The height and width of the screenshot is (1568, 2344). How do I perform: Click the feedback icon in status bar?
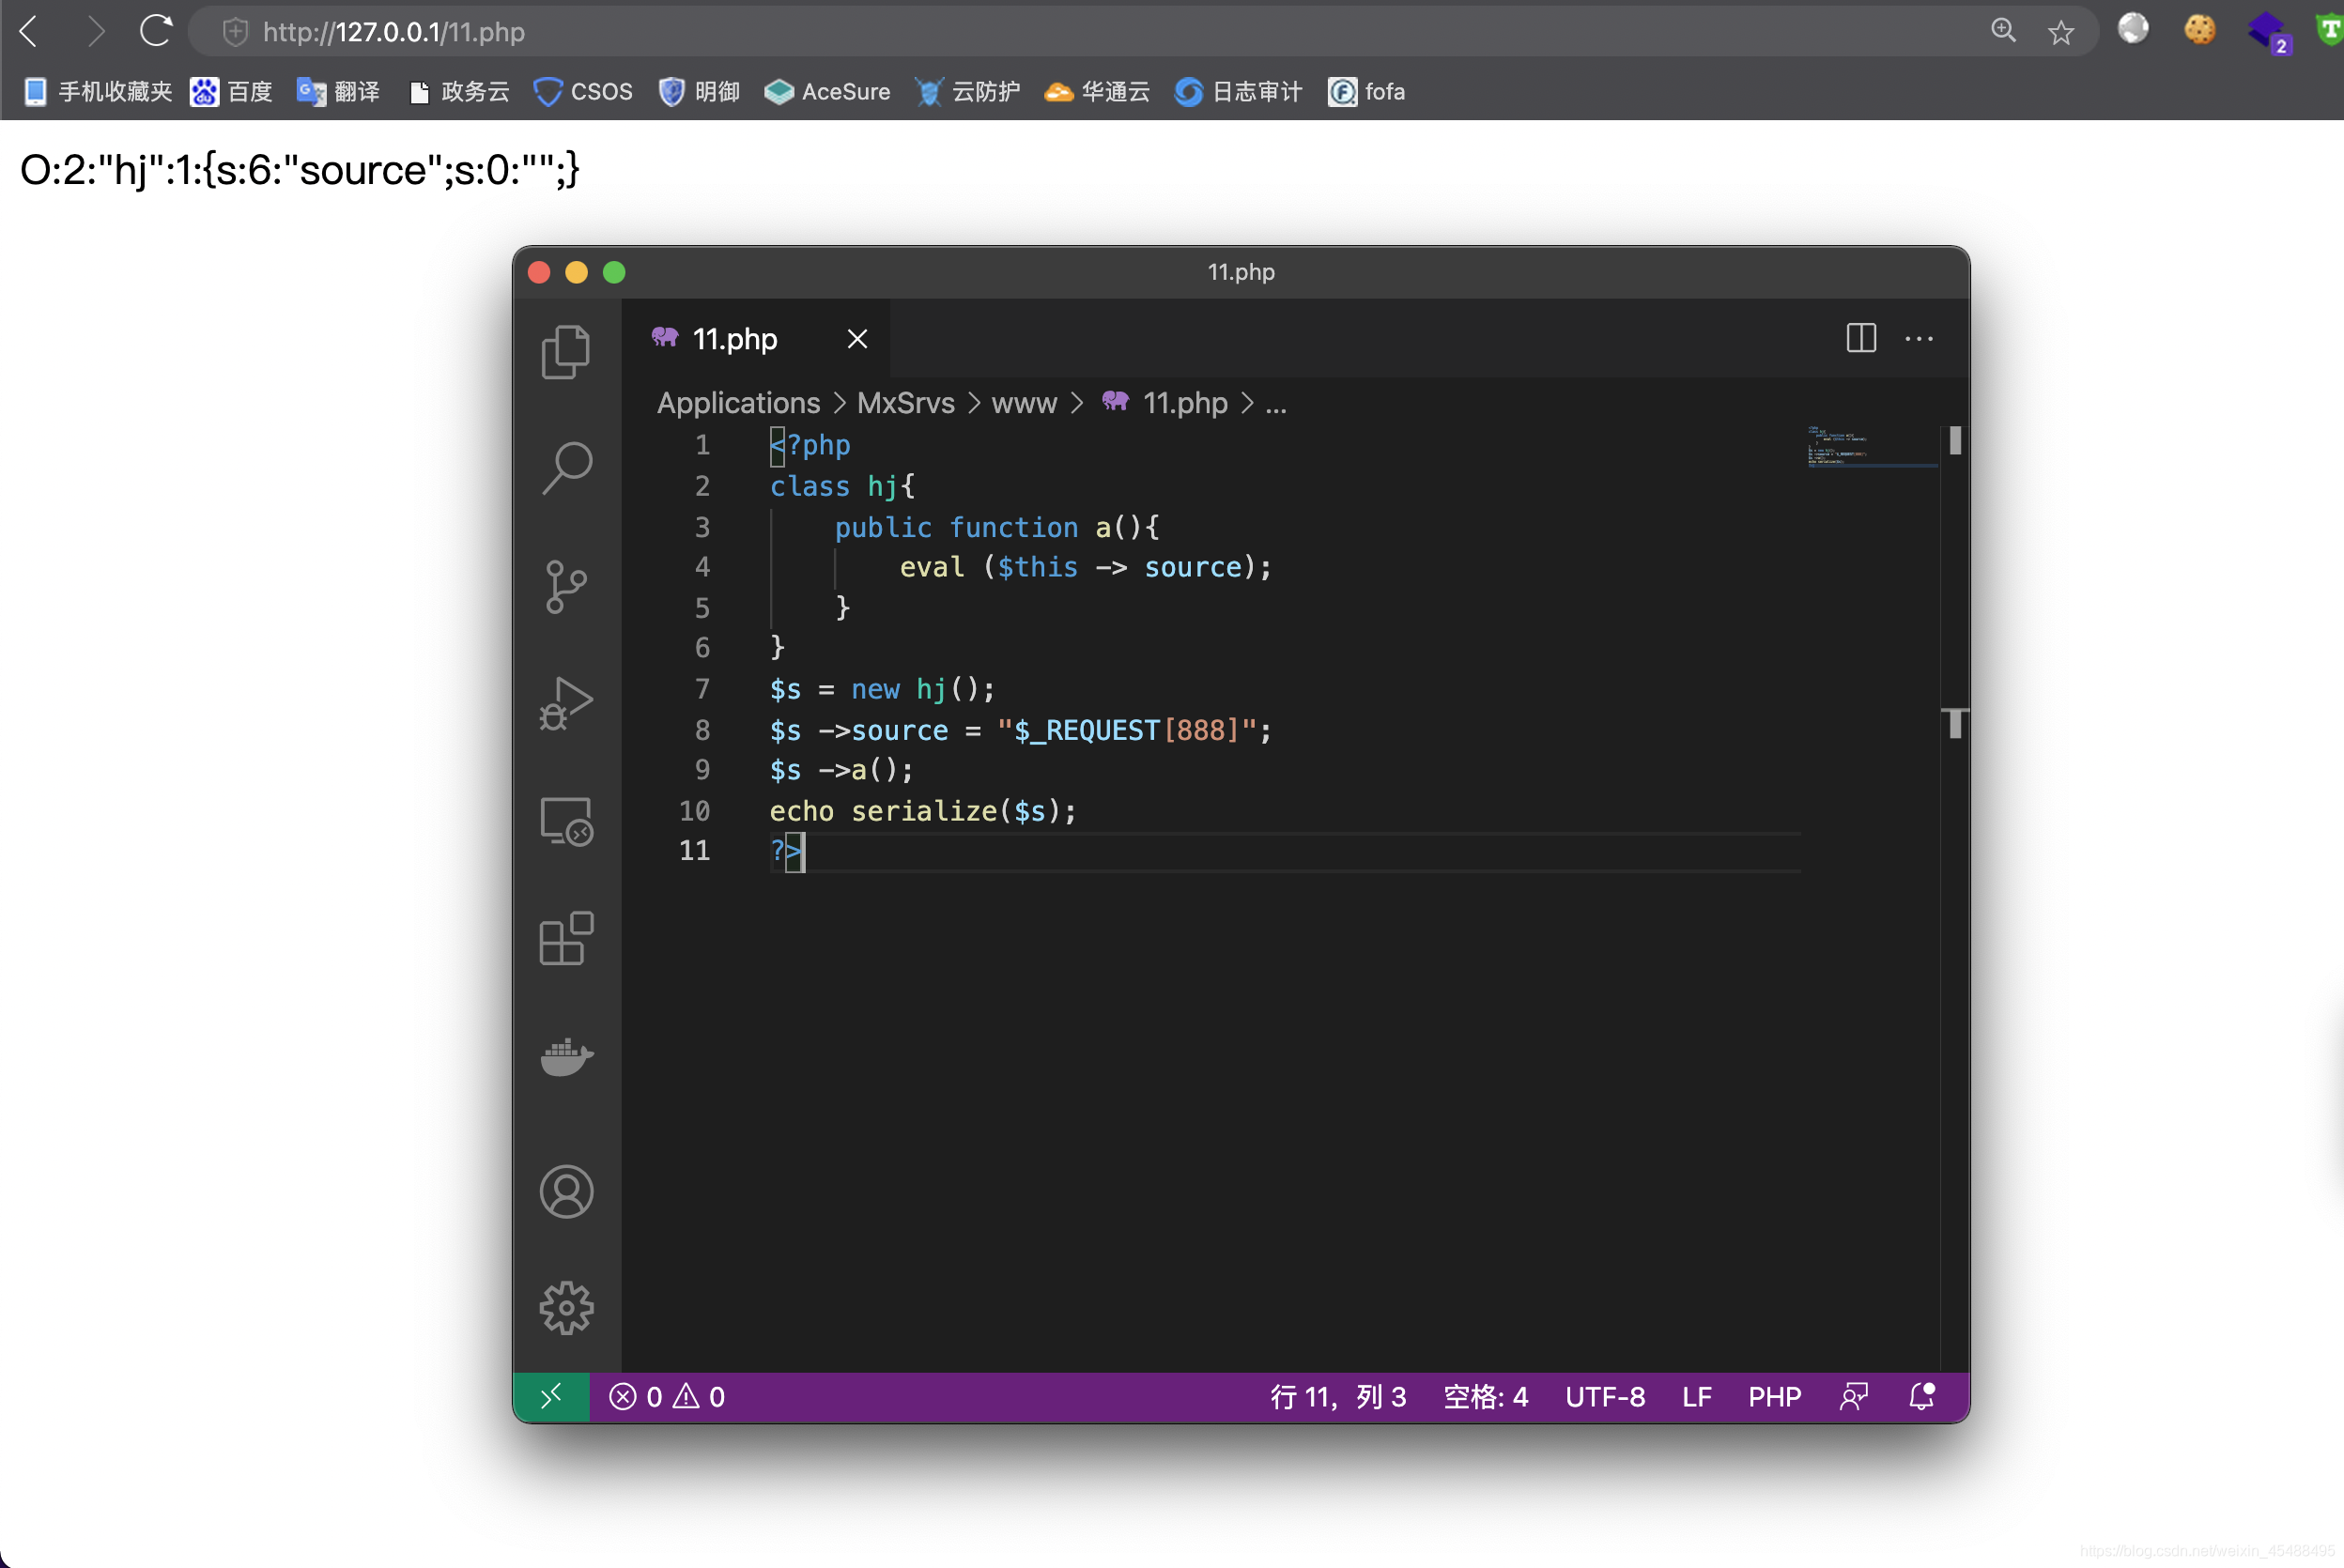[x=1854, y=1396]
